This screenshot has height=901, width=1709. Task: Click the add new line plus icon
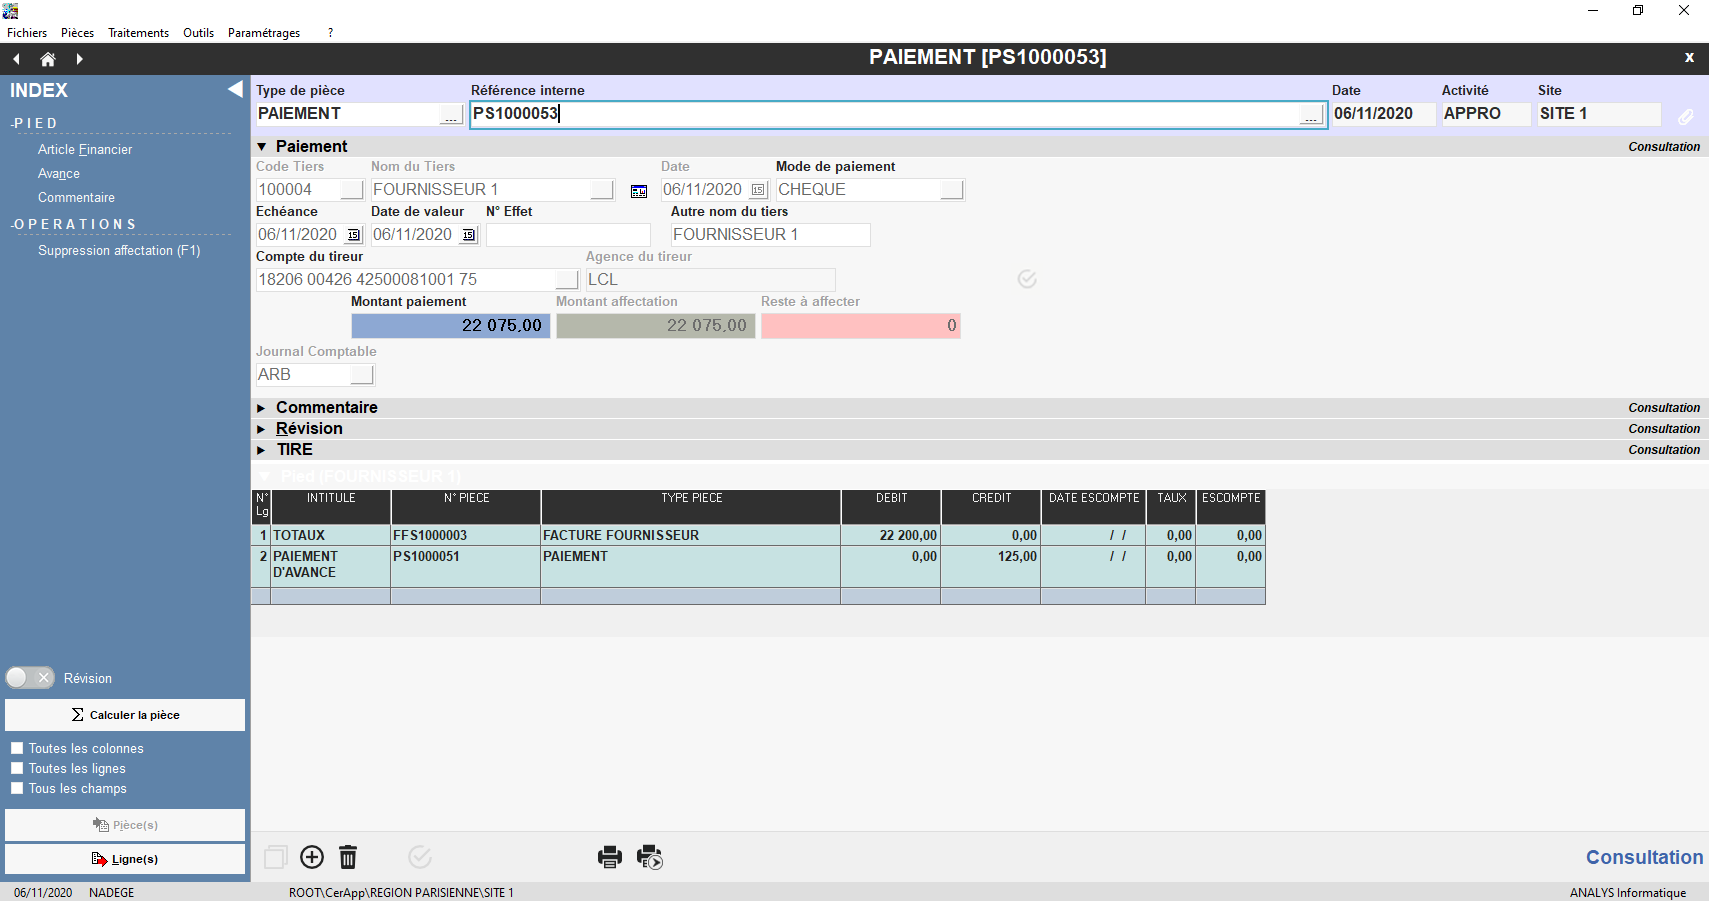pos(312,857)
